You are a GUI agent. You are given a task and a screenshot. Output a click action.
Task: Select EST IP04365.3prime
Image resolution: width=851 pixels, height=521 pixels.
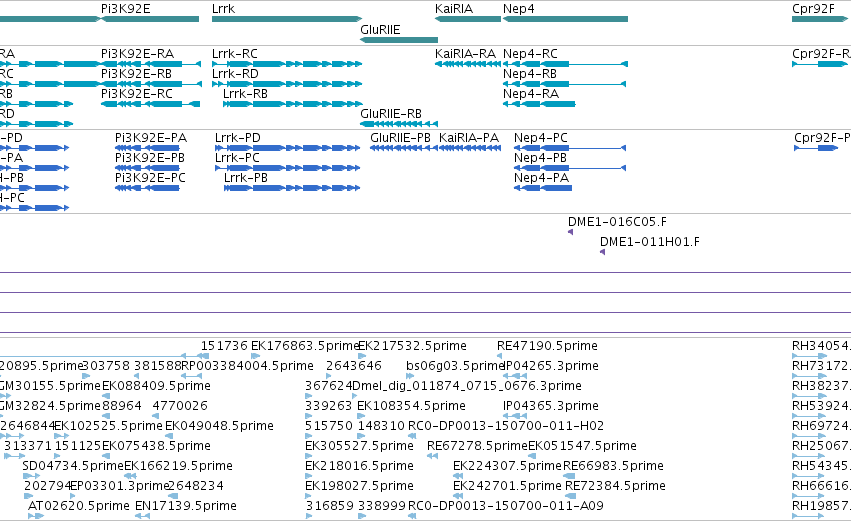point(551,406)
